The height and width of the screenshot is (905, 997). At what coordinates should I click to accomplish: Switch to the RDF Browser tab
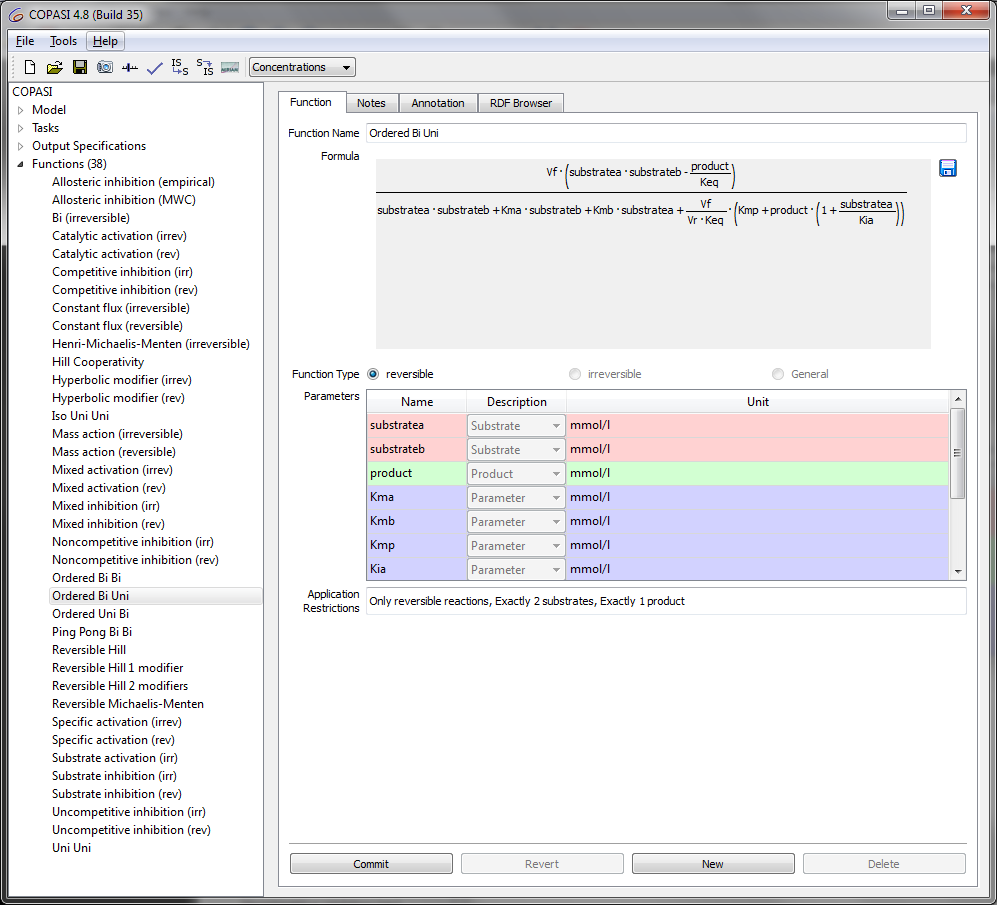coord(521,103)
